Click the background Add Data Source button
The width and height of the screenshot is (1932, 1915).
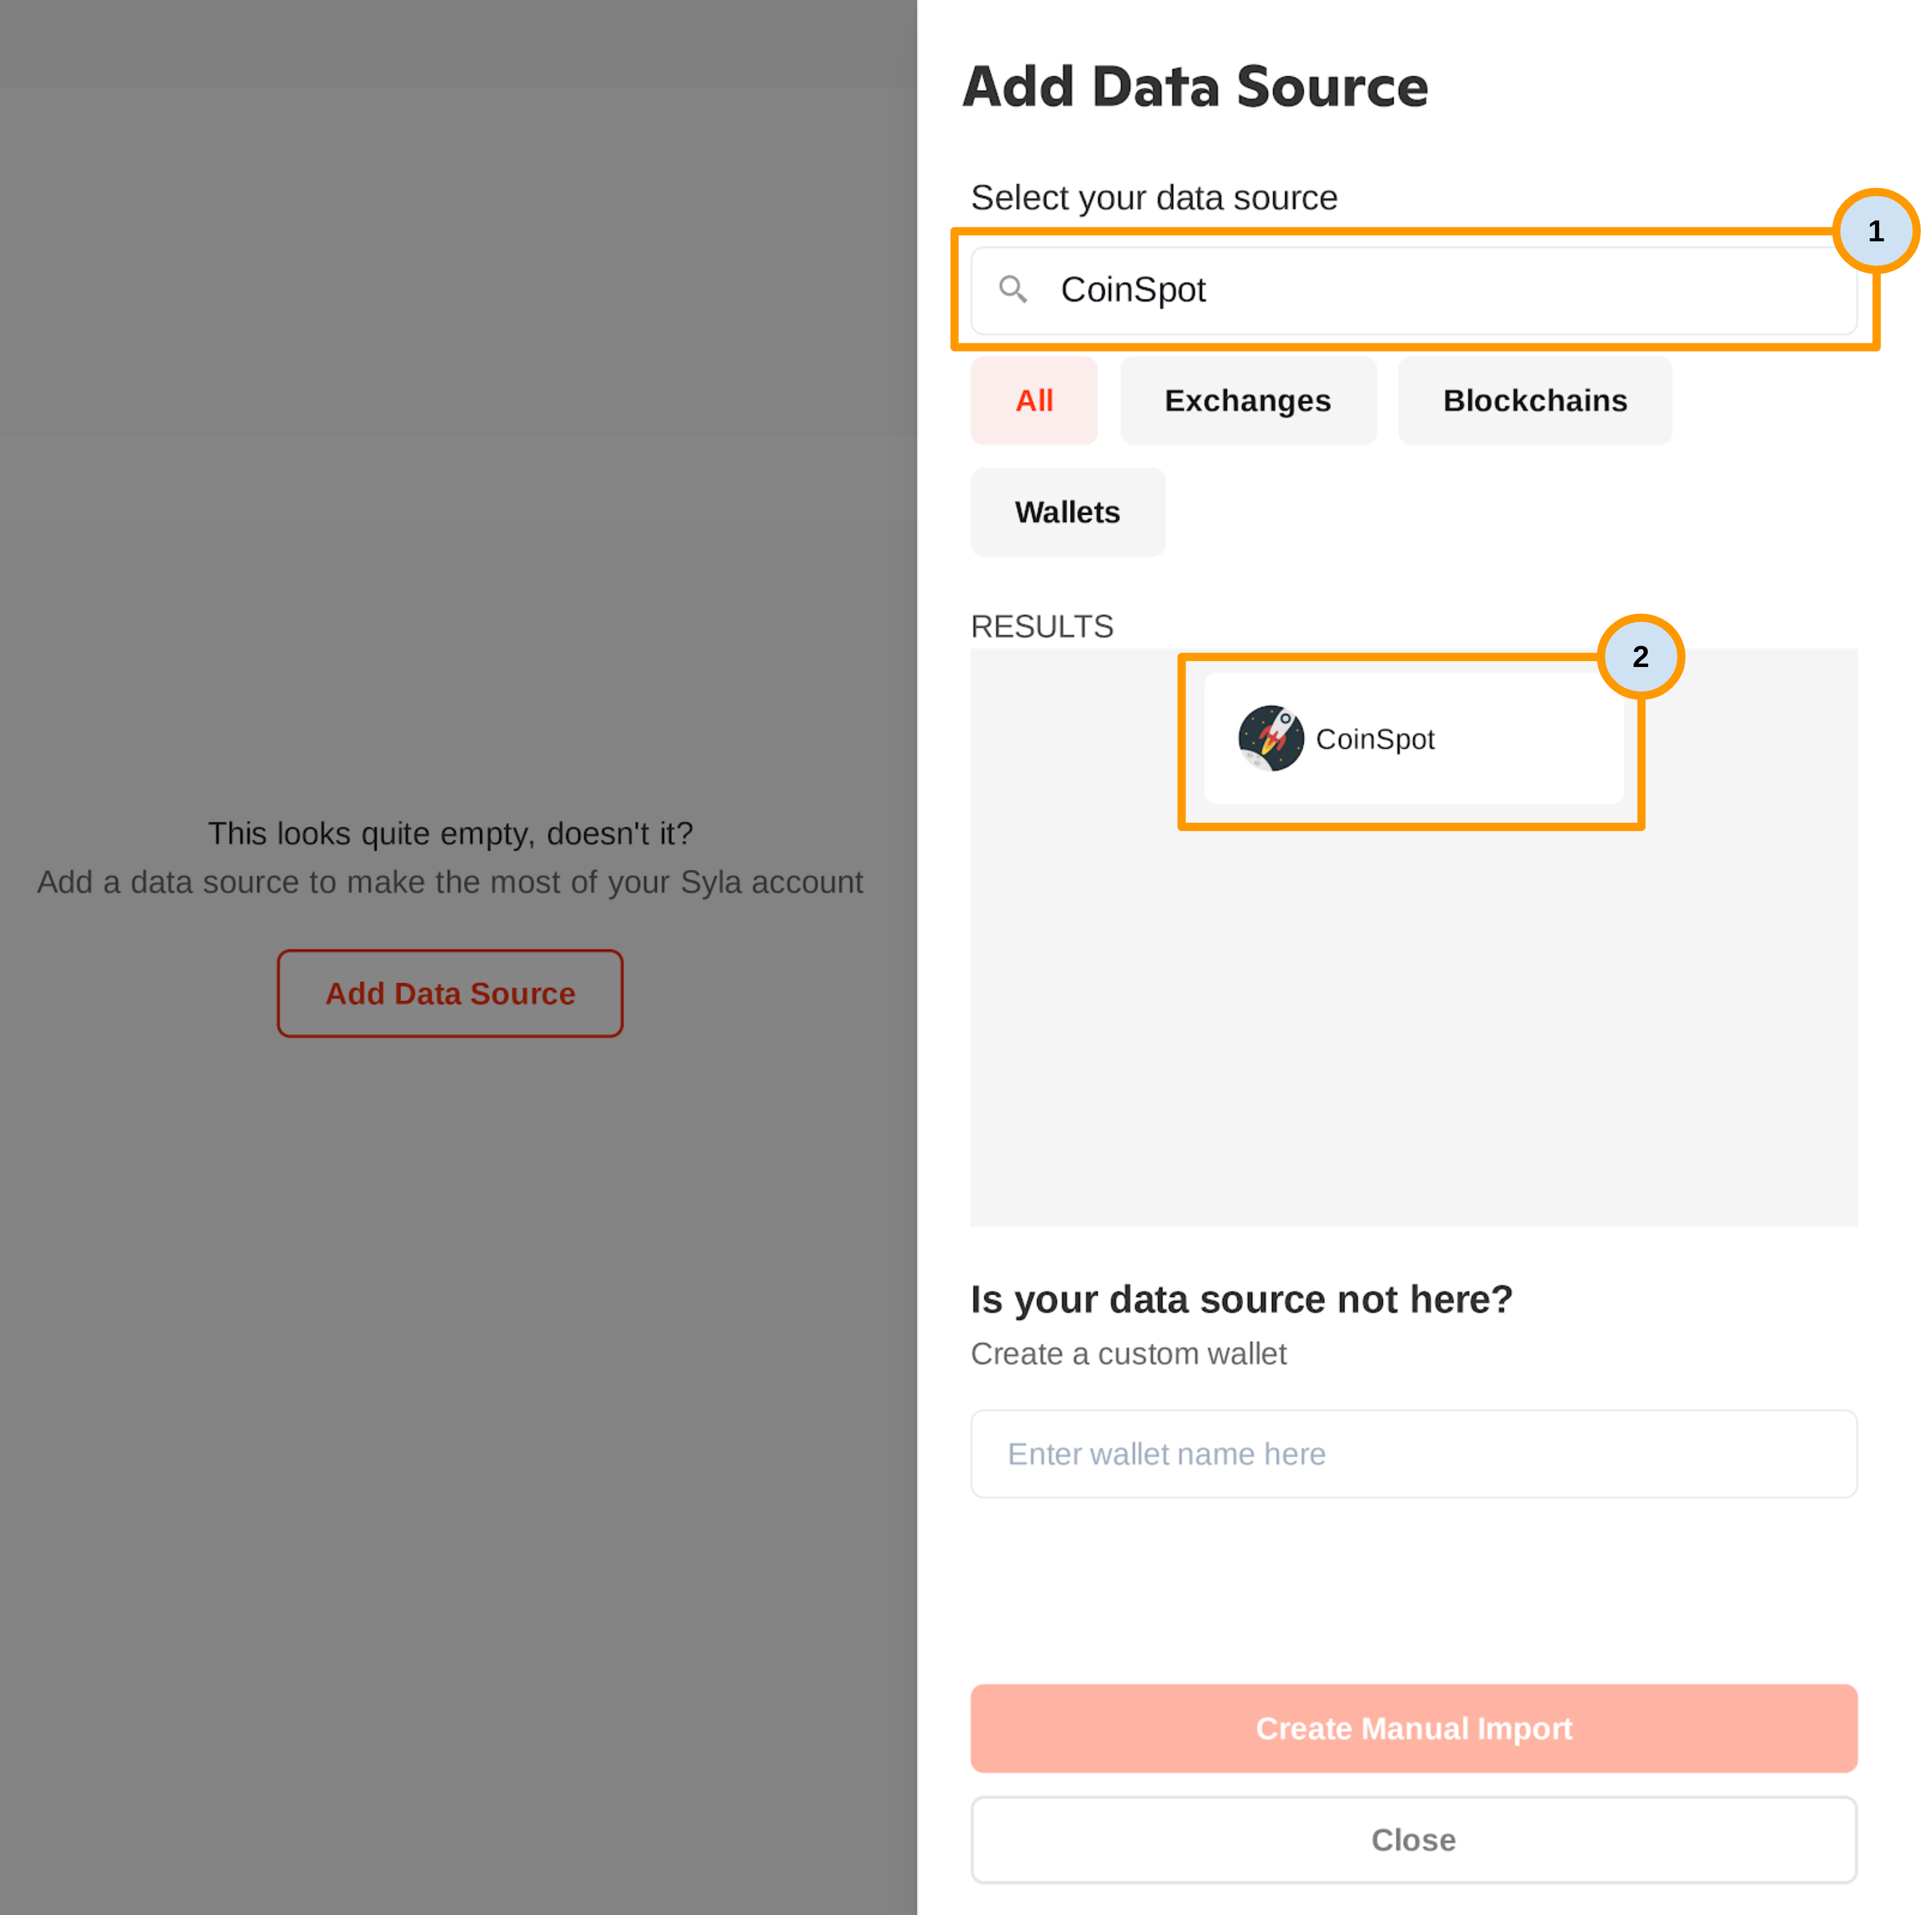[450, 993]
